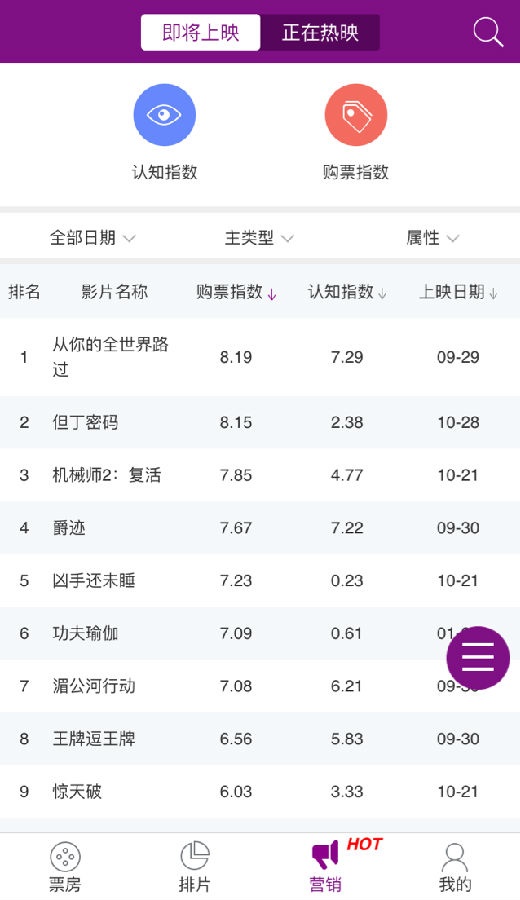The height and width of the screenshot is (900, 520).
Task: Open 王牌逗王牌 movie row
Action: [x=260, y=739]
